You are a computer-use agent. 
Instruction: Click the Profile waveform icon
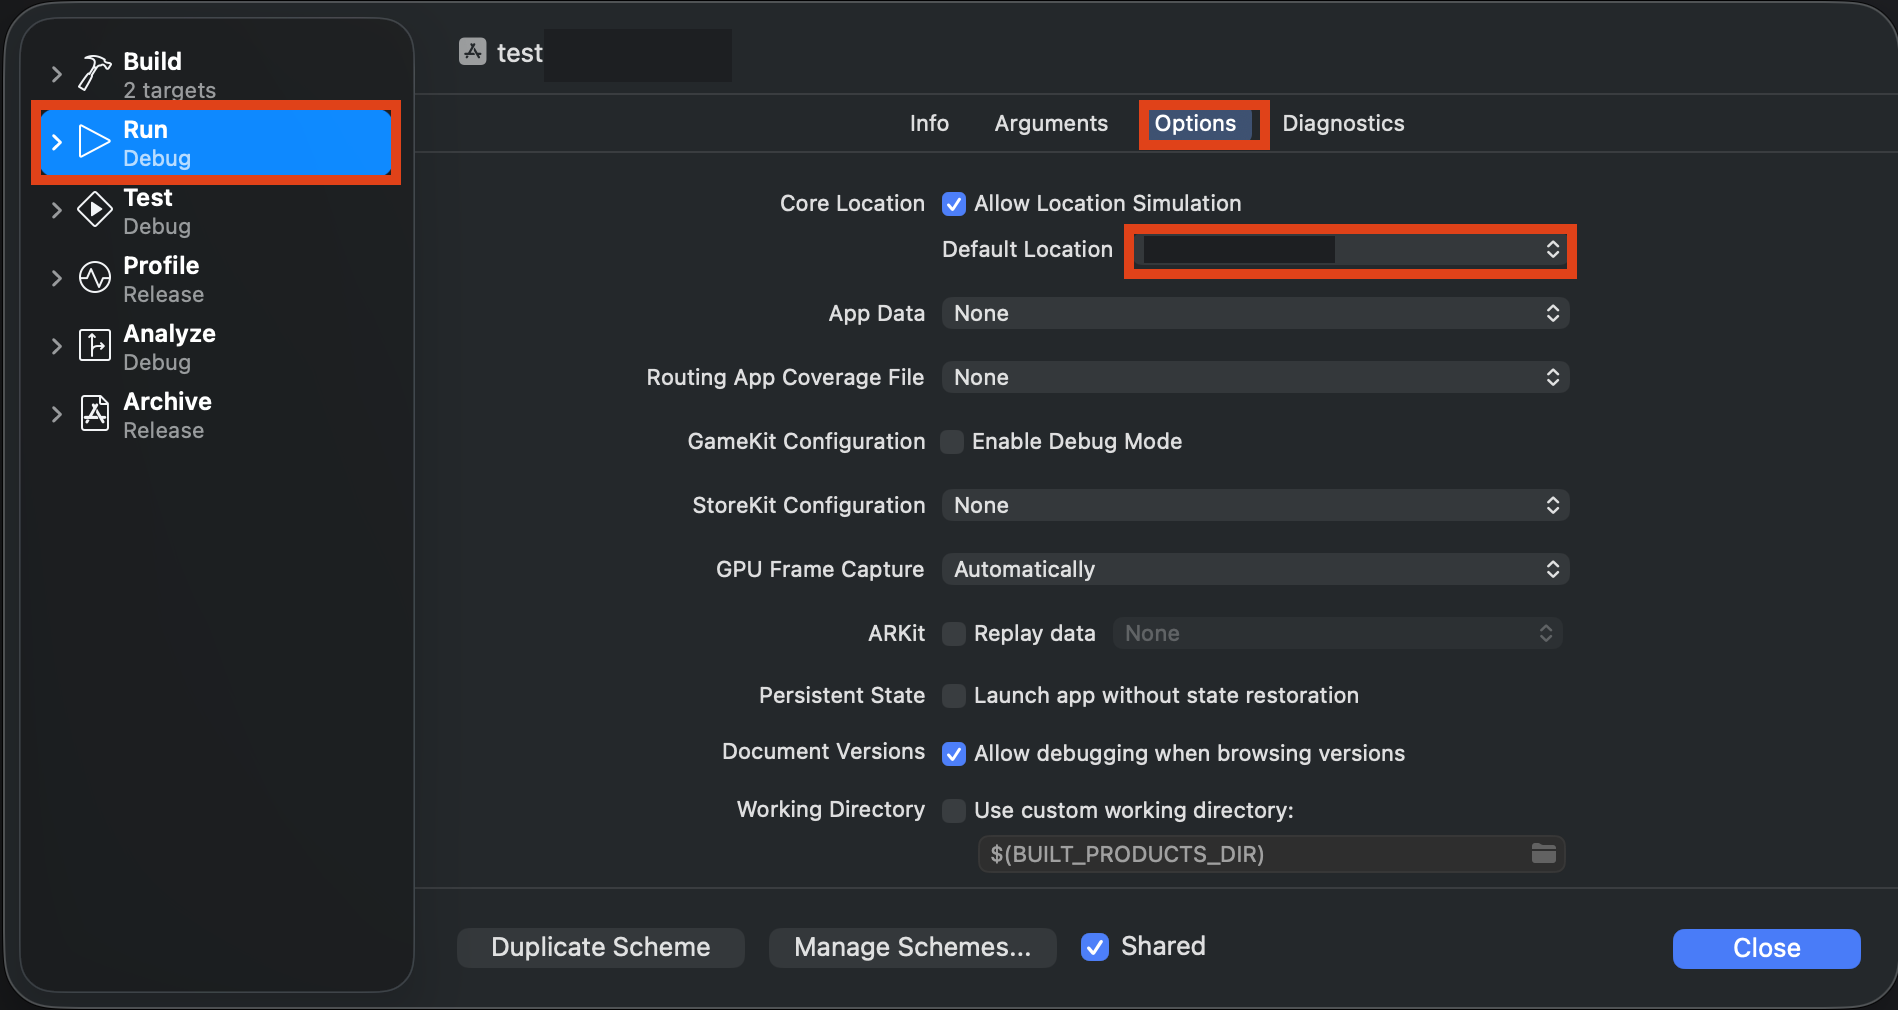[95, 278]
